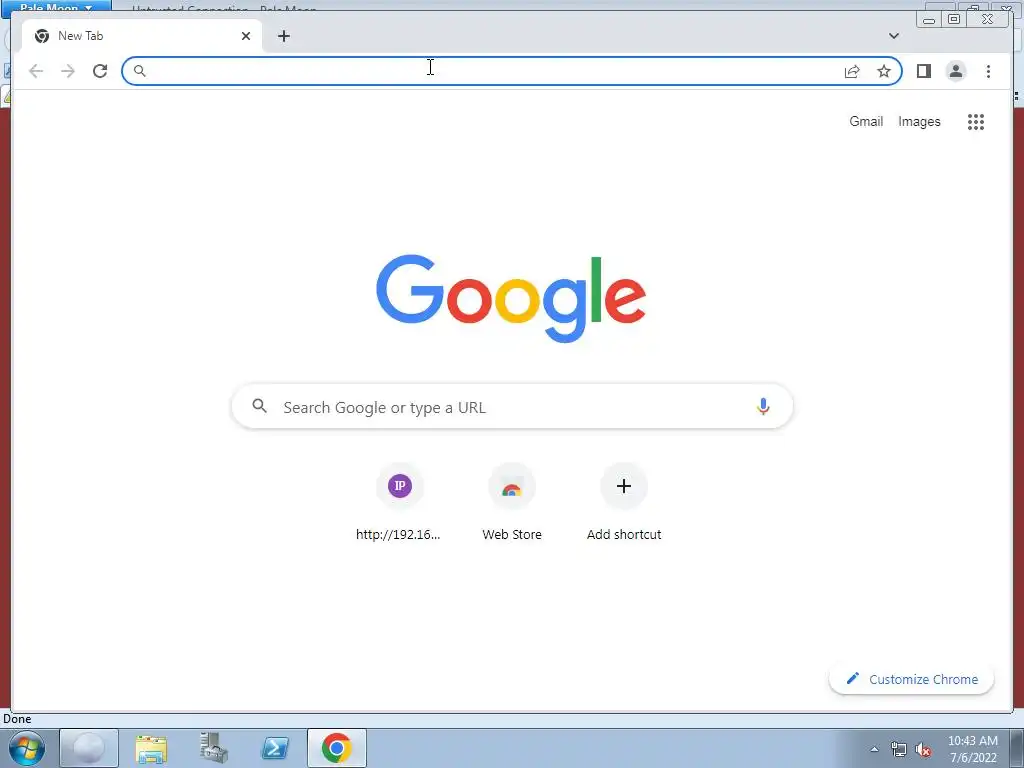Open the Web Store shortcut
Viewport: 1024px width, 768px height.
point(512,502)
